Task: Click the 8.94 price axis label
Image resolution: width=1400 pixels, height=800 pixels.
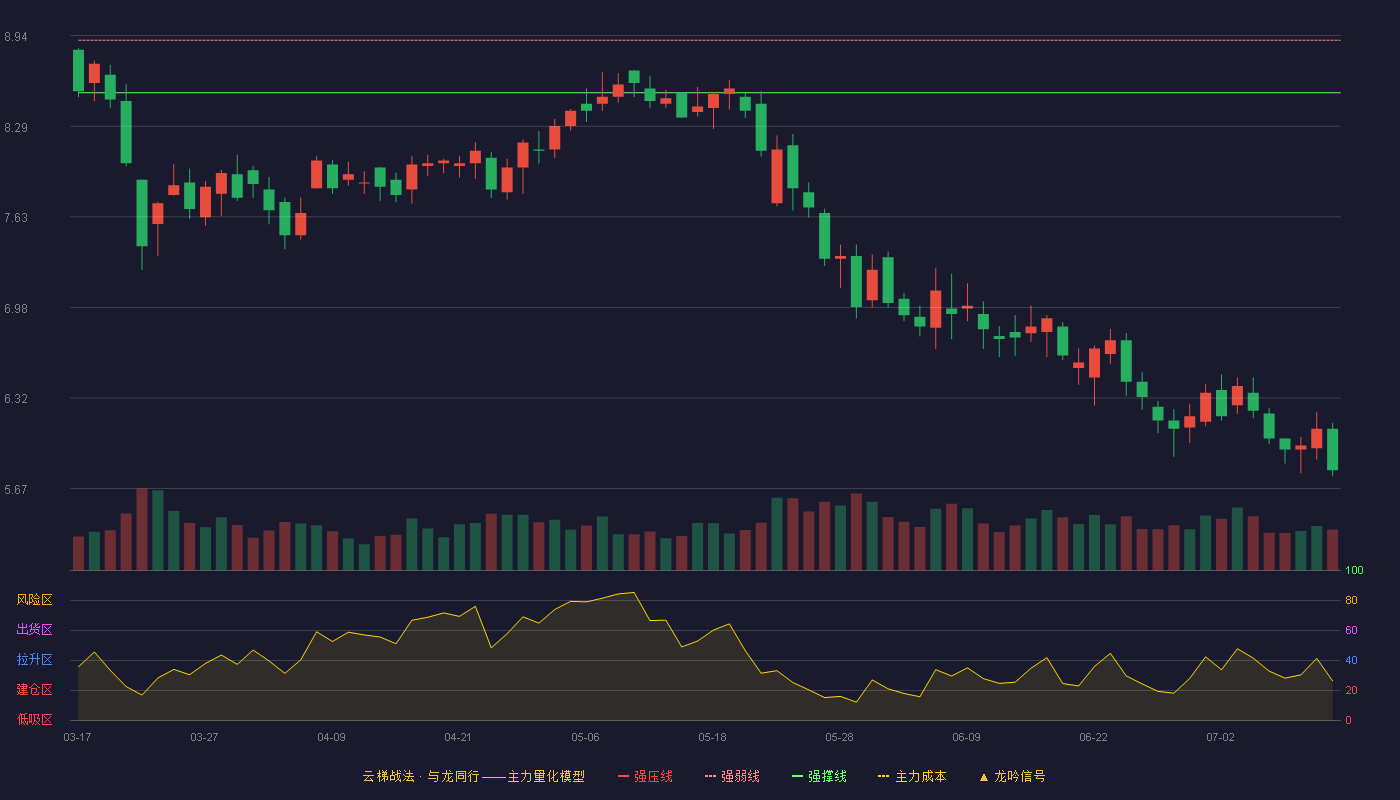Action: click(x=15, y=37)
